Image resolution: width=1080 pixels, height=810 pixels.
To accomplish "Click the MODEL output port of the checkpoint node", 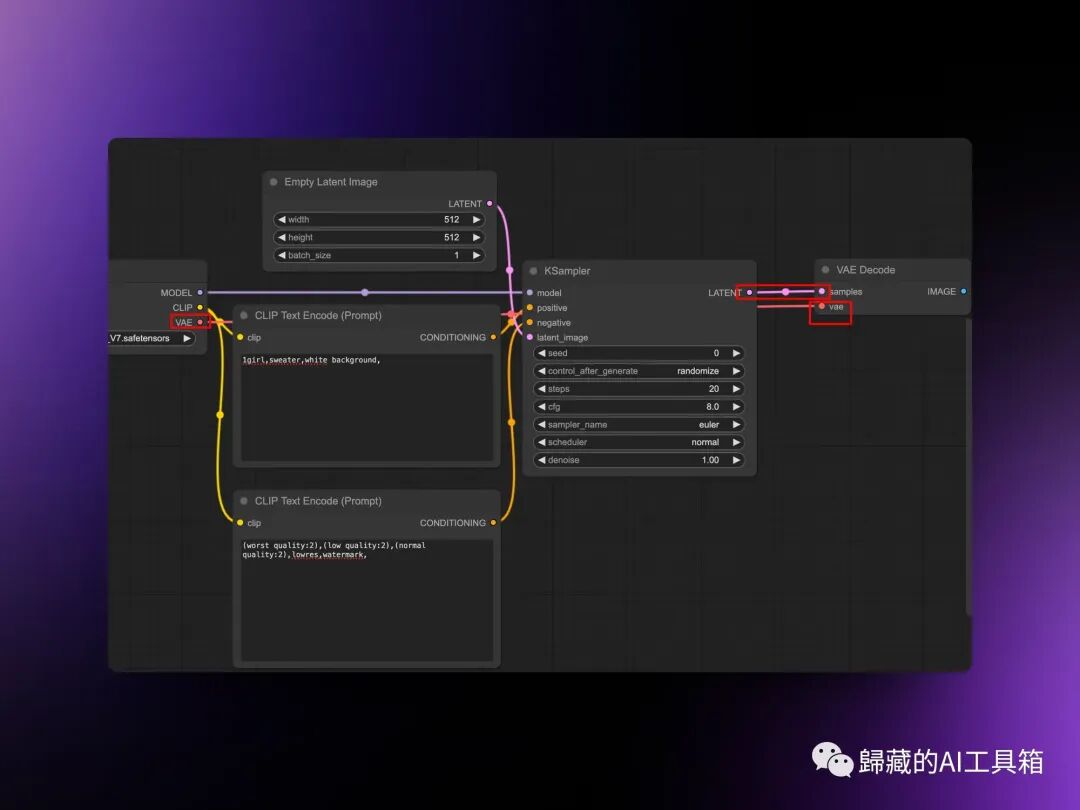I will click(x=200, y=293).
